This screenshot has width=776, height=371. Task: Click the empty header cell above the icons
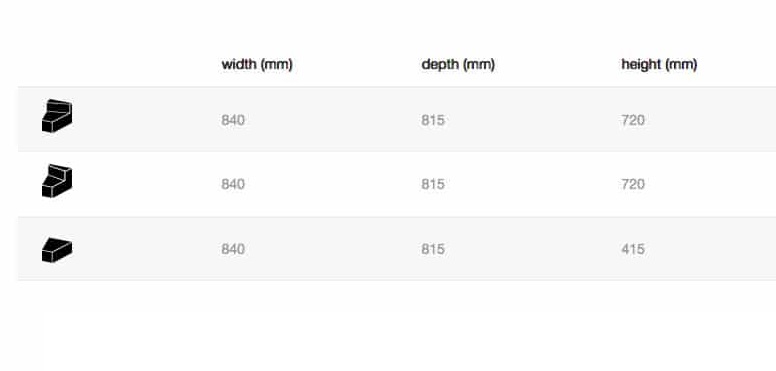pyautogui.click(x=119, y=64)
